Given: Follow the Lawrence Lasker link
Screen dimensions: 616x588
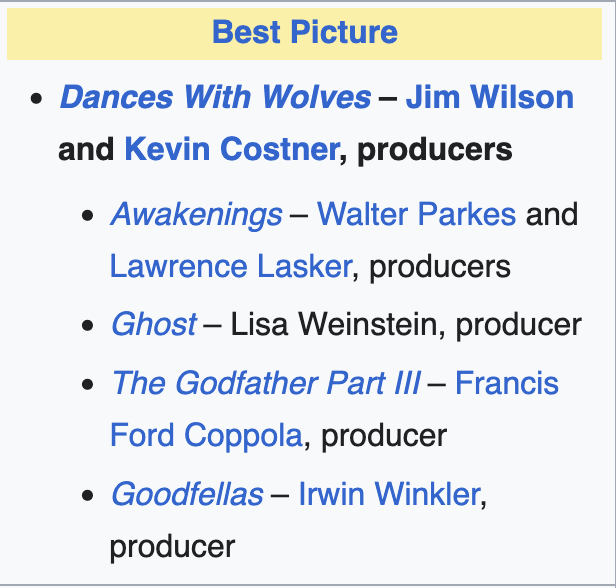Looking at the screenshot, I should 231,266.
